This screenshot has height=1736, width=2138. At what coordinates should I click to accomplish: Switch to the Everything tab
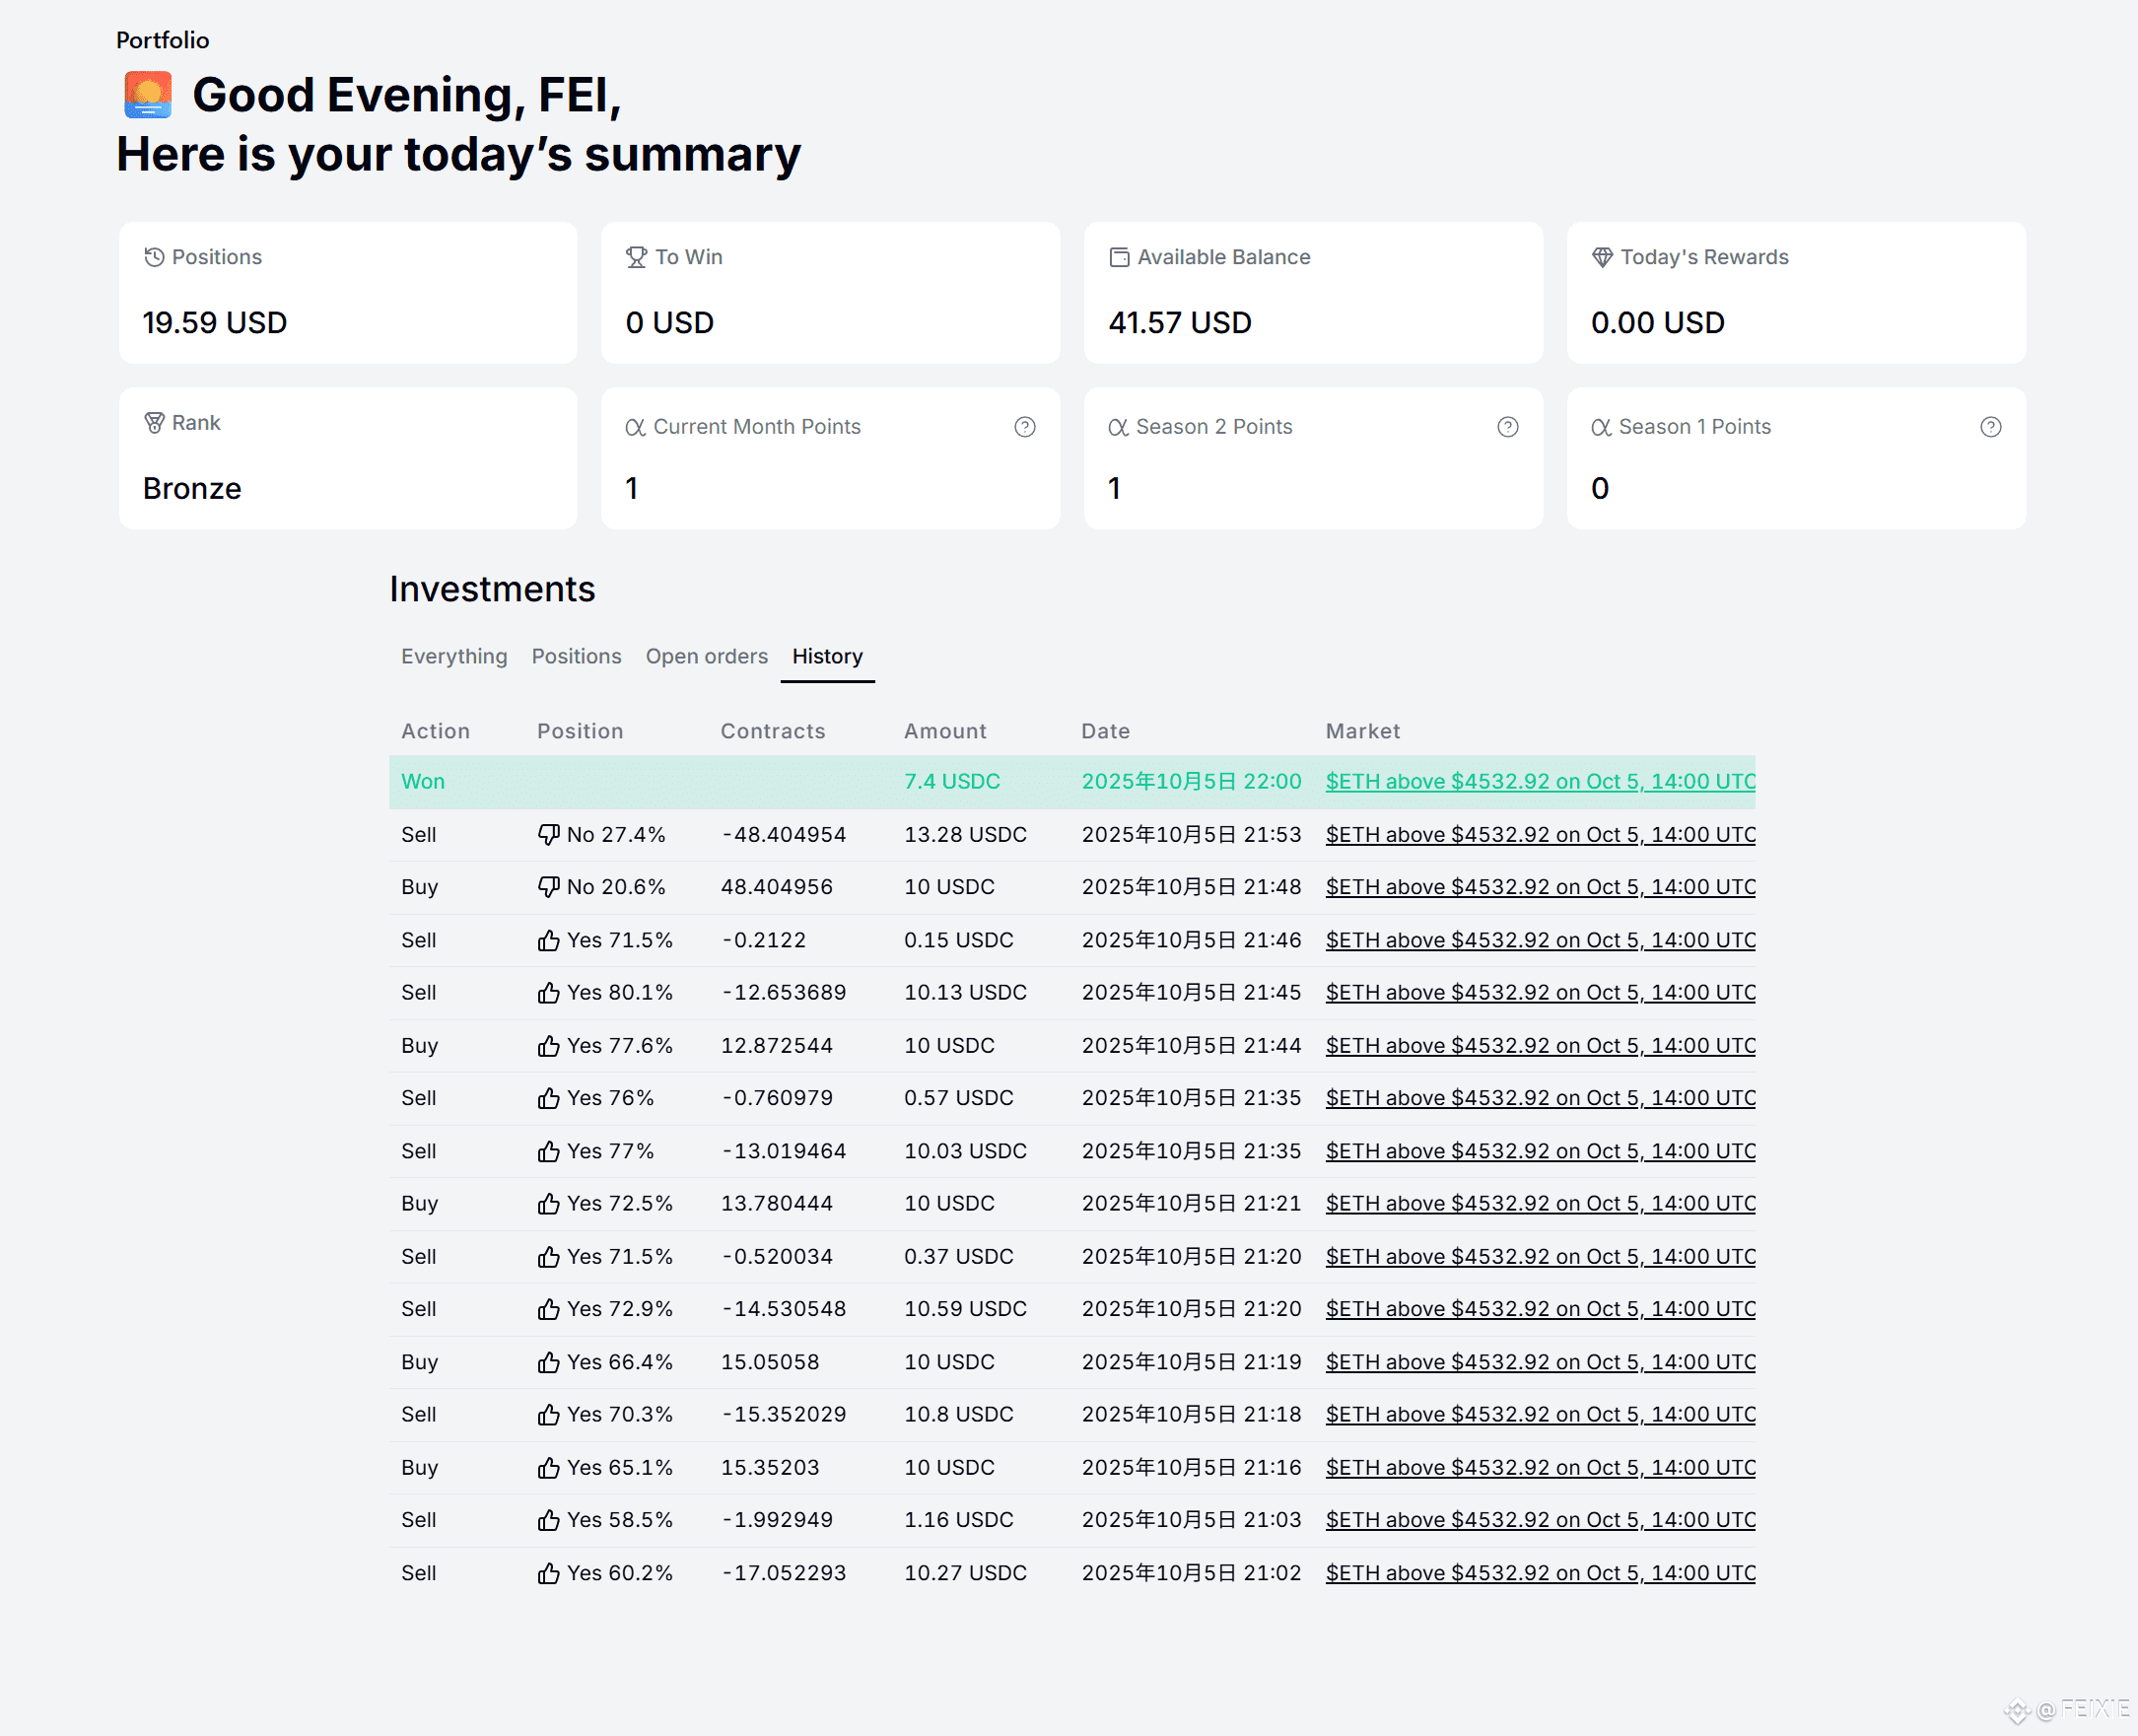[454, 656]
